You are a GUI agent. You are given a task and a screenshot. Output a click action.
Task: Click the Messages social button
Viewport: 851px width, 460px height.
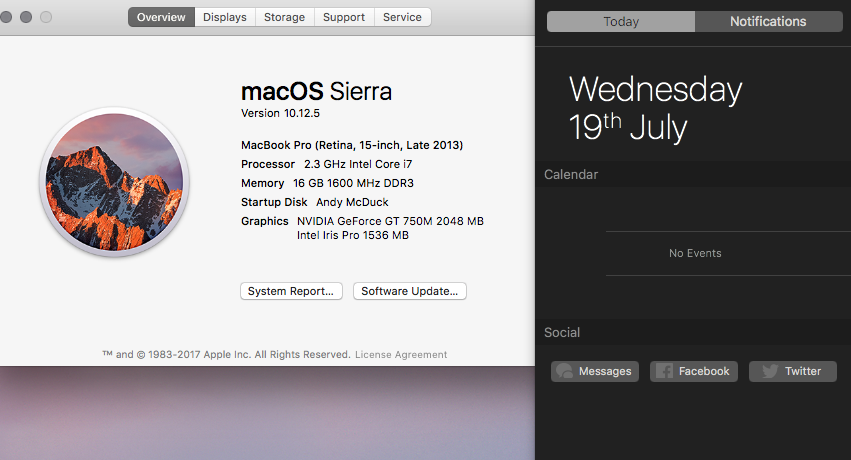(595, 372)
